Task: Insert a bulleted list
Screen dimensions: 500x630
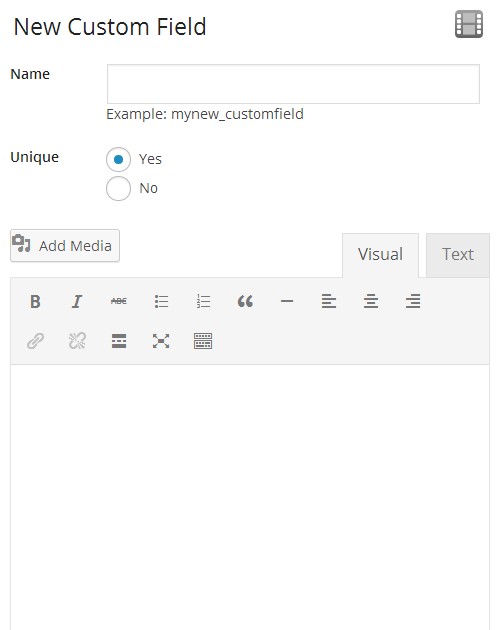Action: (x=161, y=301)
